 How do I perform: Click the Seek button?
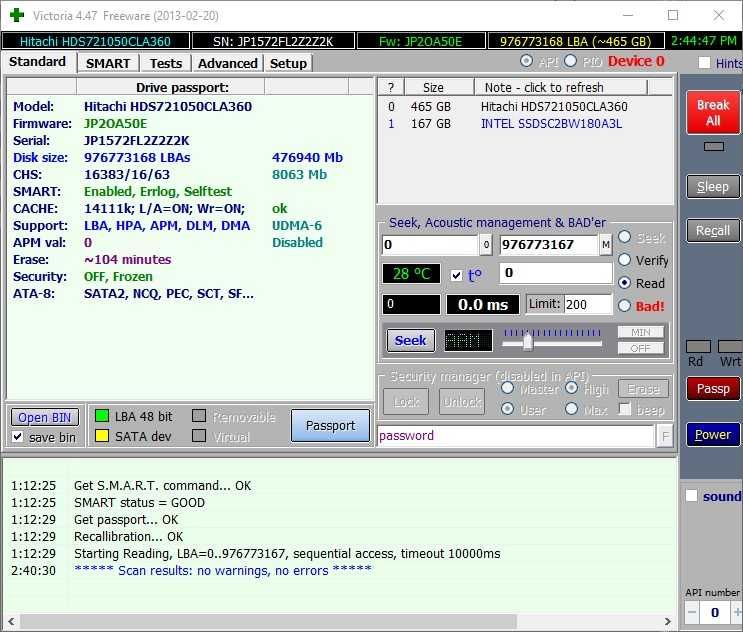tap(411, 340)
